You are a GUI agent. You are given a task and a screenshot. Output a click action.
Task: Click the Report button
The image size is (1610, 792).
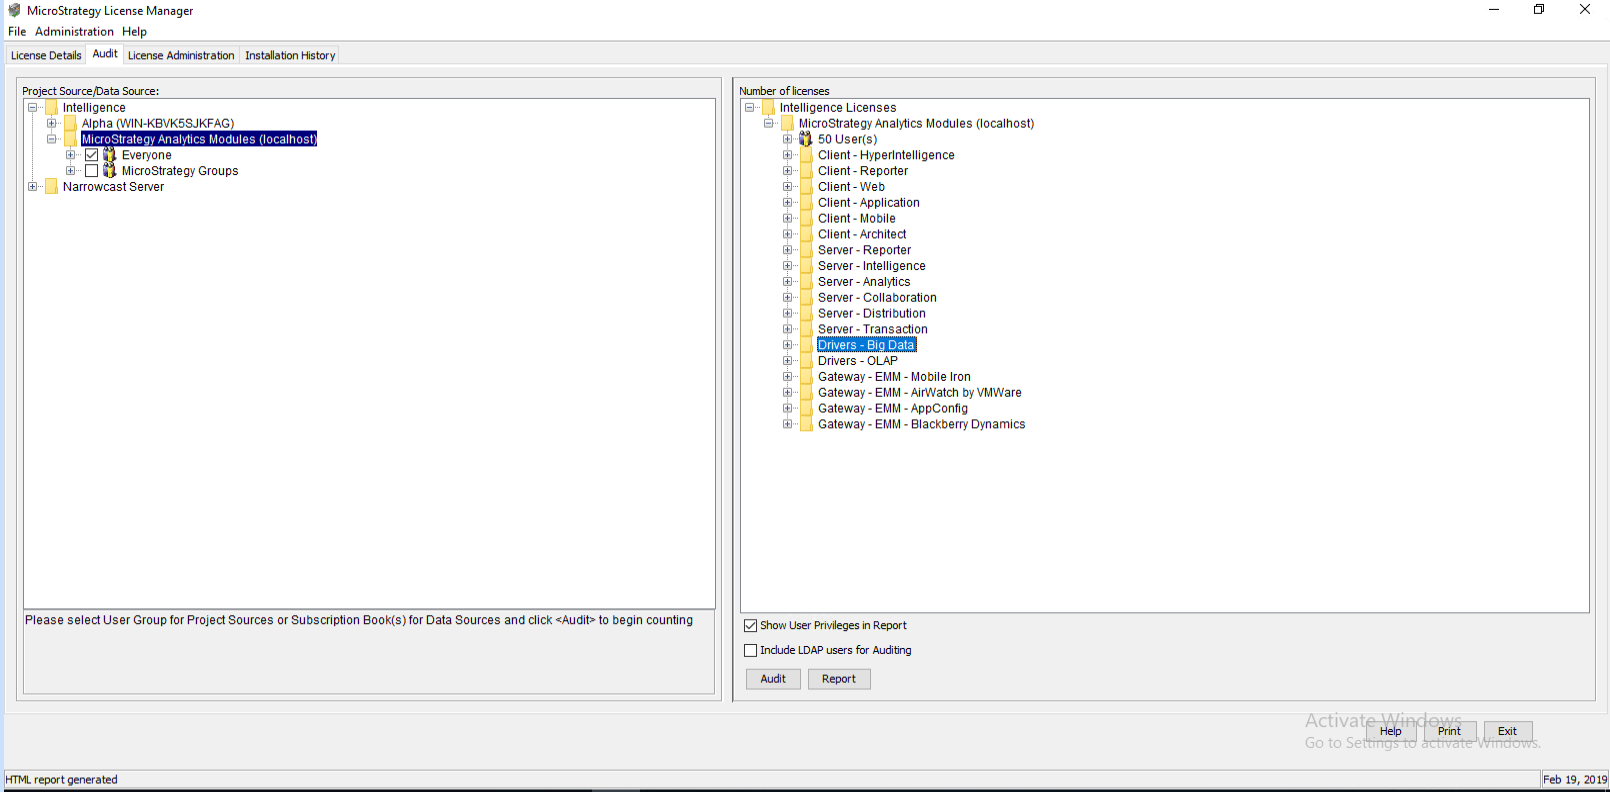(839, 679)
